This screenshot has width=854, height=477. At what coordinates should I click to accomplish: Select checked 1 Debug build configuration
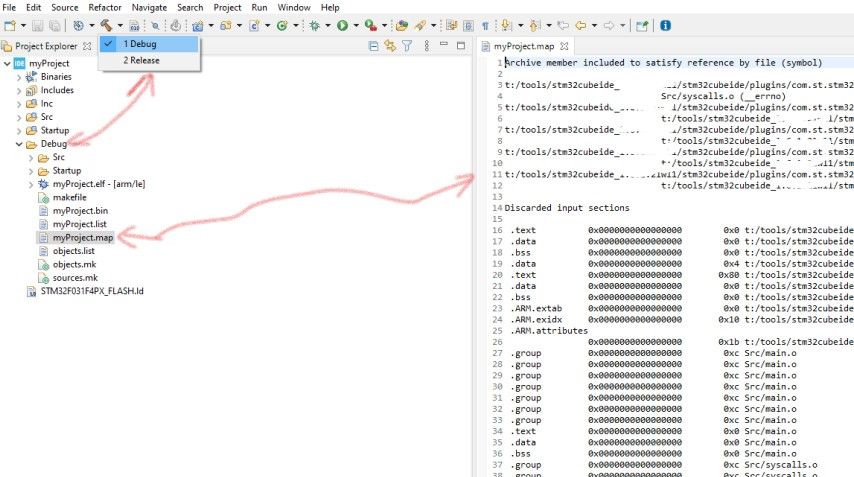coord(149,44)
